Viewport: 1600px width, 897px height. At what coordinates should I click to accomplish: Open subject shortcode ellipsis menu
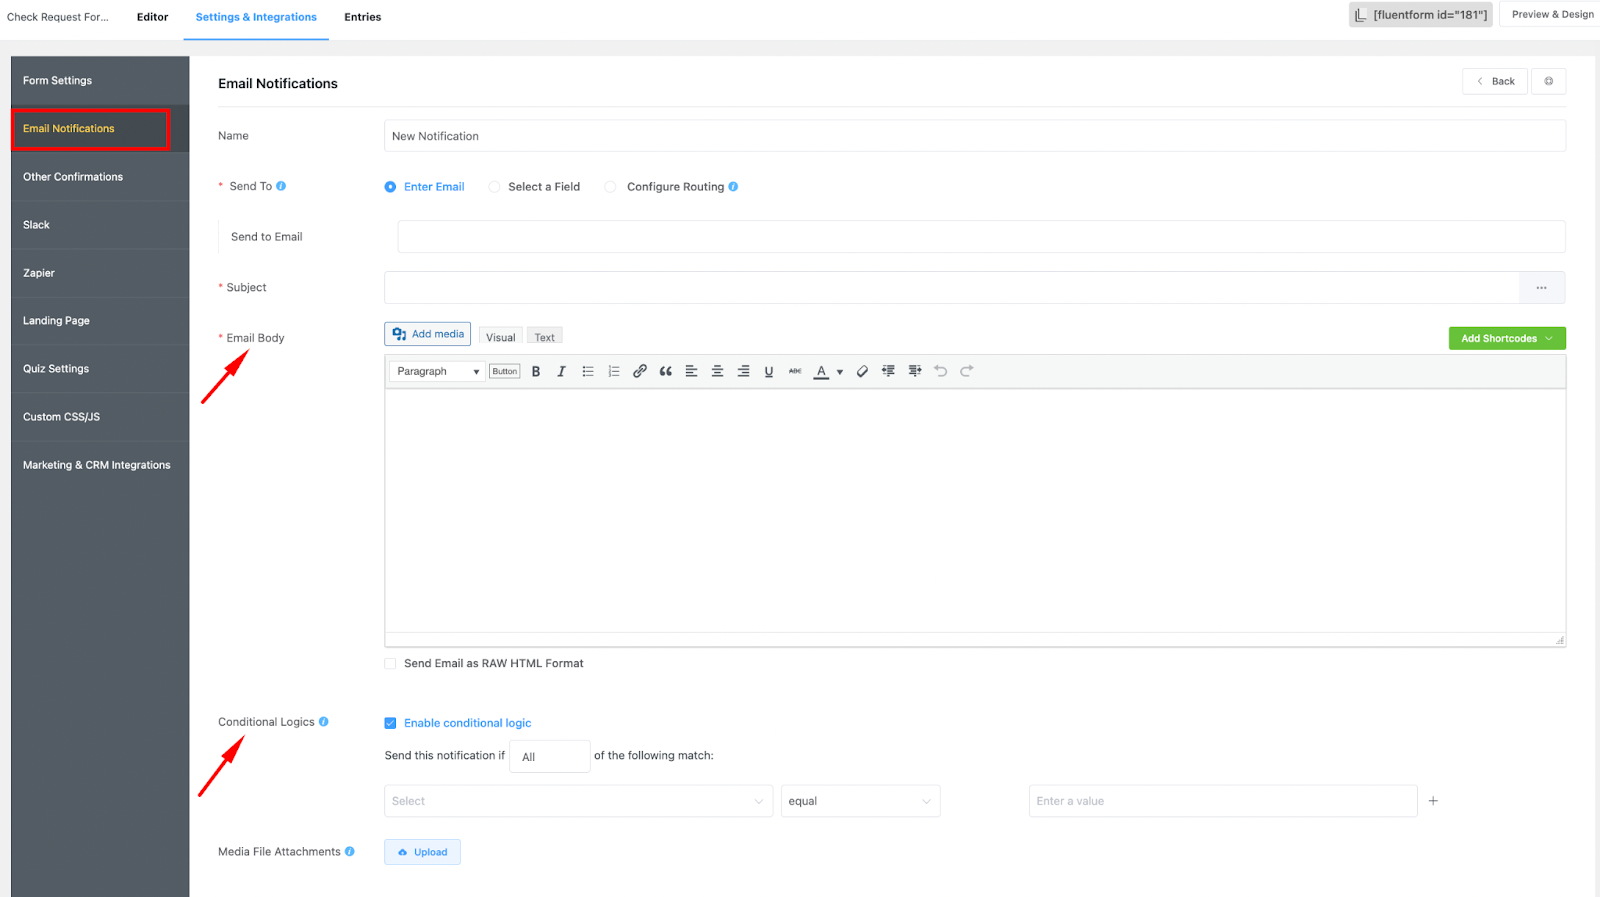tap(1542, 288)
